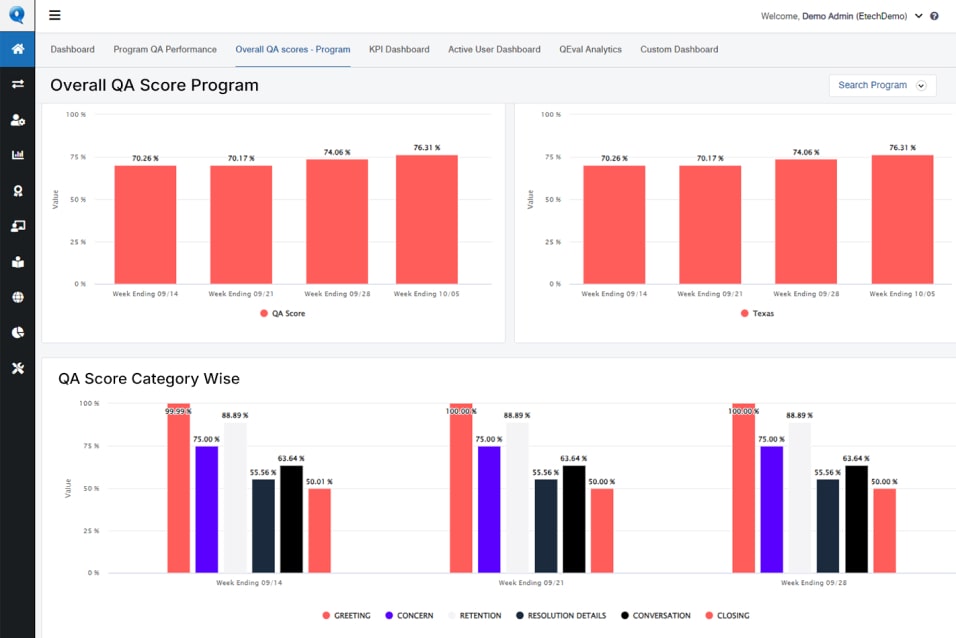956x638 pixels.
Task: Toggle the CONCERN legend entry
Action: coord(409,615)
